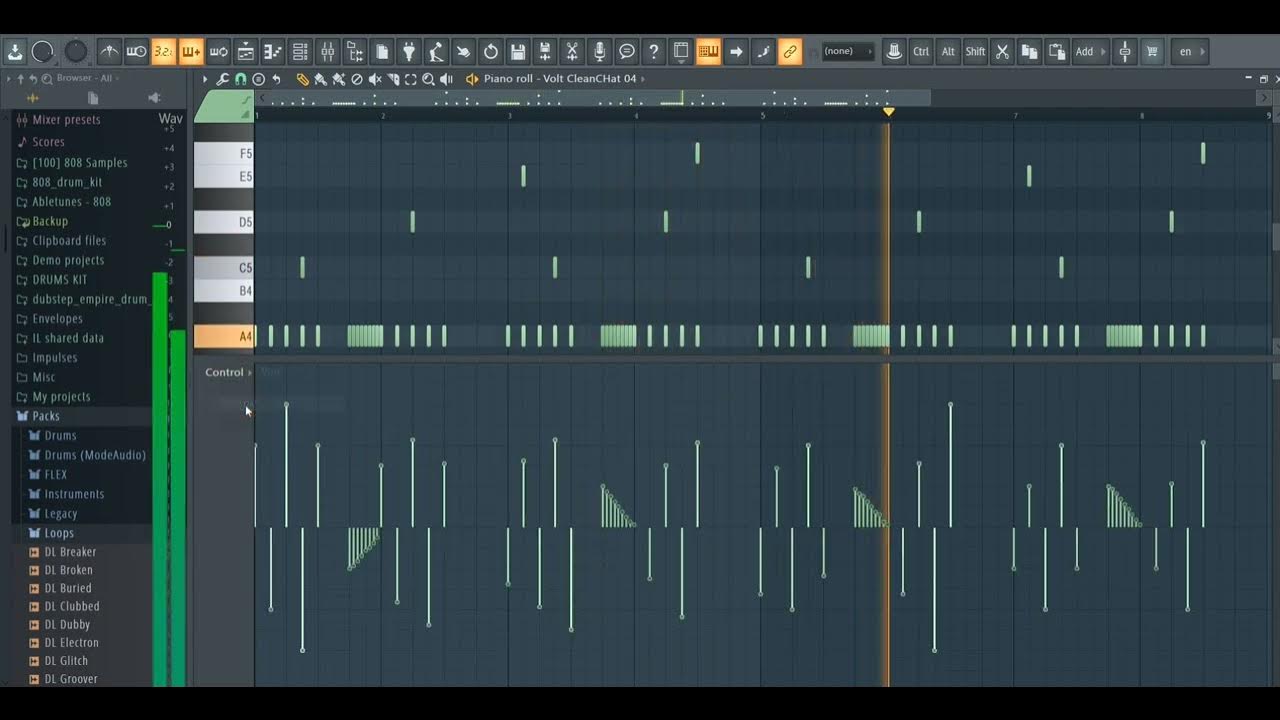Open the Channel rack window
Viewport: 1280px width, 720px height.
pos(300,51)
